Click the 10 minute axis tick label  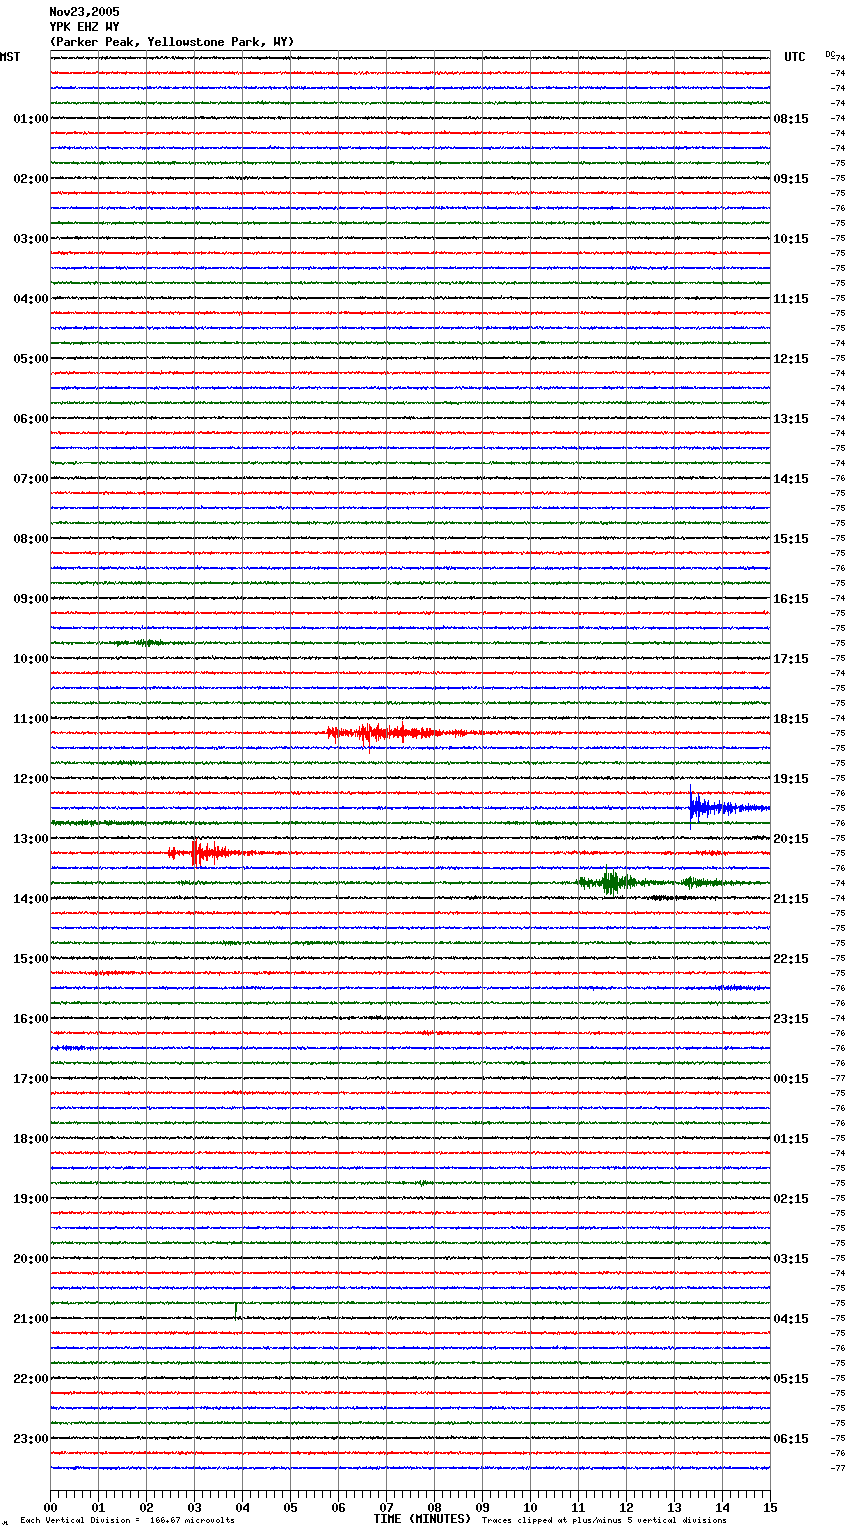(530, 1508)
